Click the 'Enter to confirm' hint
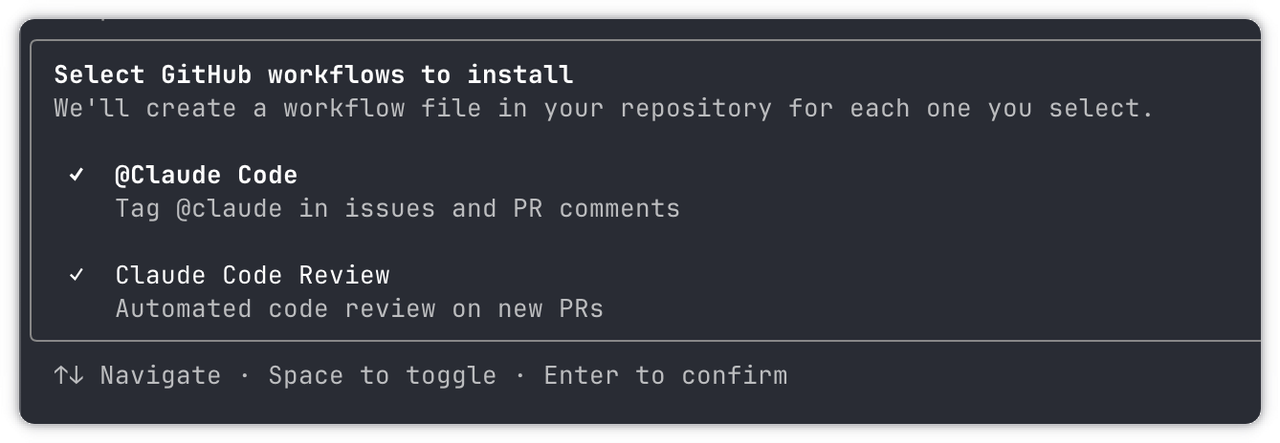 click(665, 375)
